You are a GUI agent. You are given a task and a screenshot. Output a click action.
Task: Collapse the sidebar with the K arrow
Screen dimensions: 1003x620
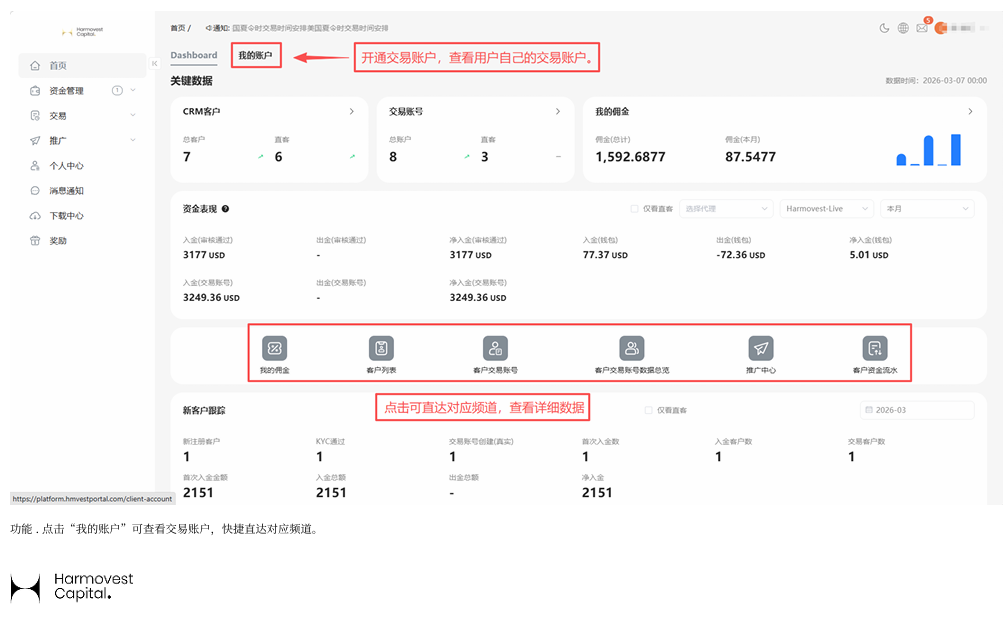point(154,63)
